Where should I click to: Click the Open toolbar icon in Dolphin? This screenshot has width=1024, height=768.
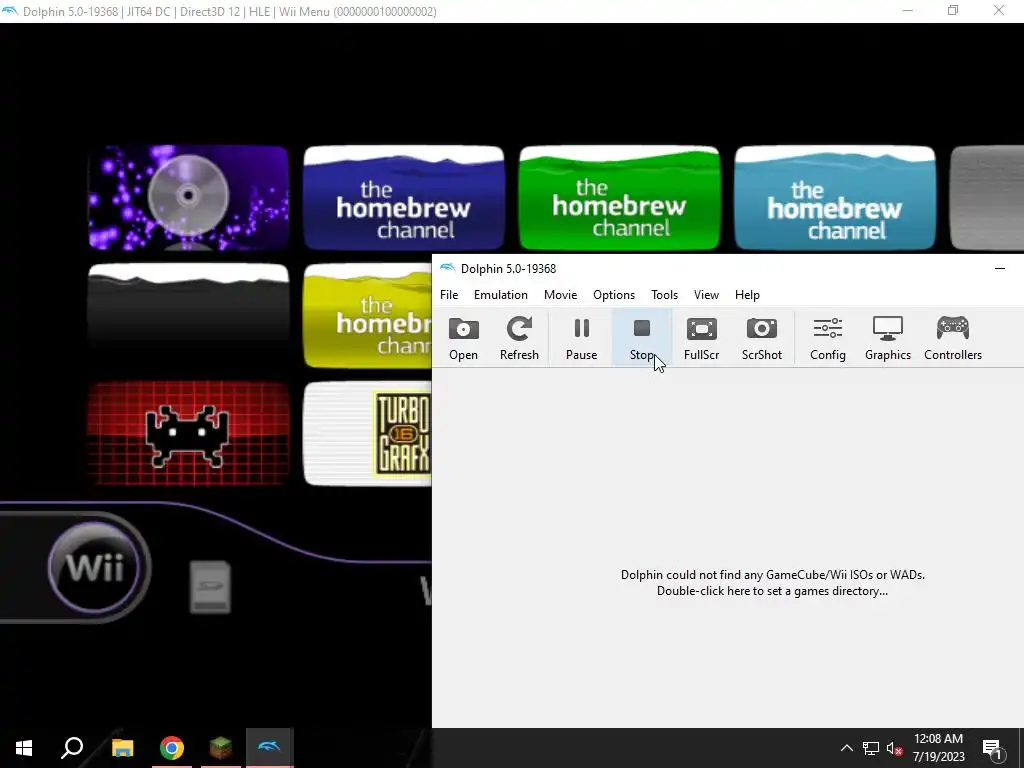[x=463, y=338]
